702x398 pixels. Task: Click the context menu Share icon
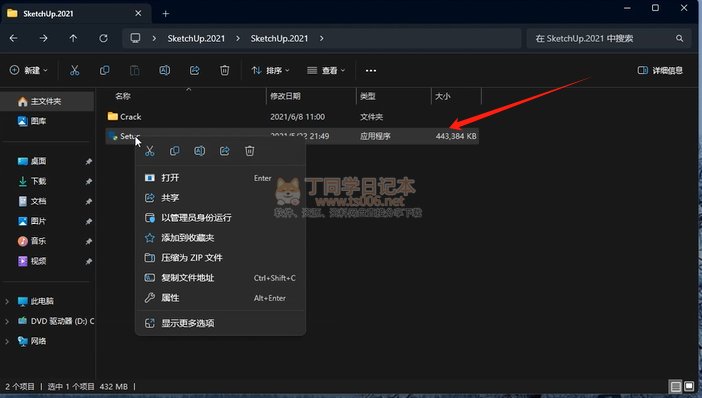[x=225, y=151]
